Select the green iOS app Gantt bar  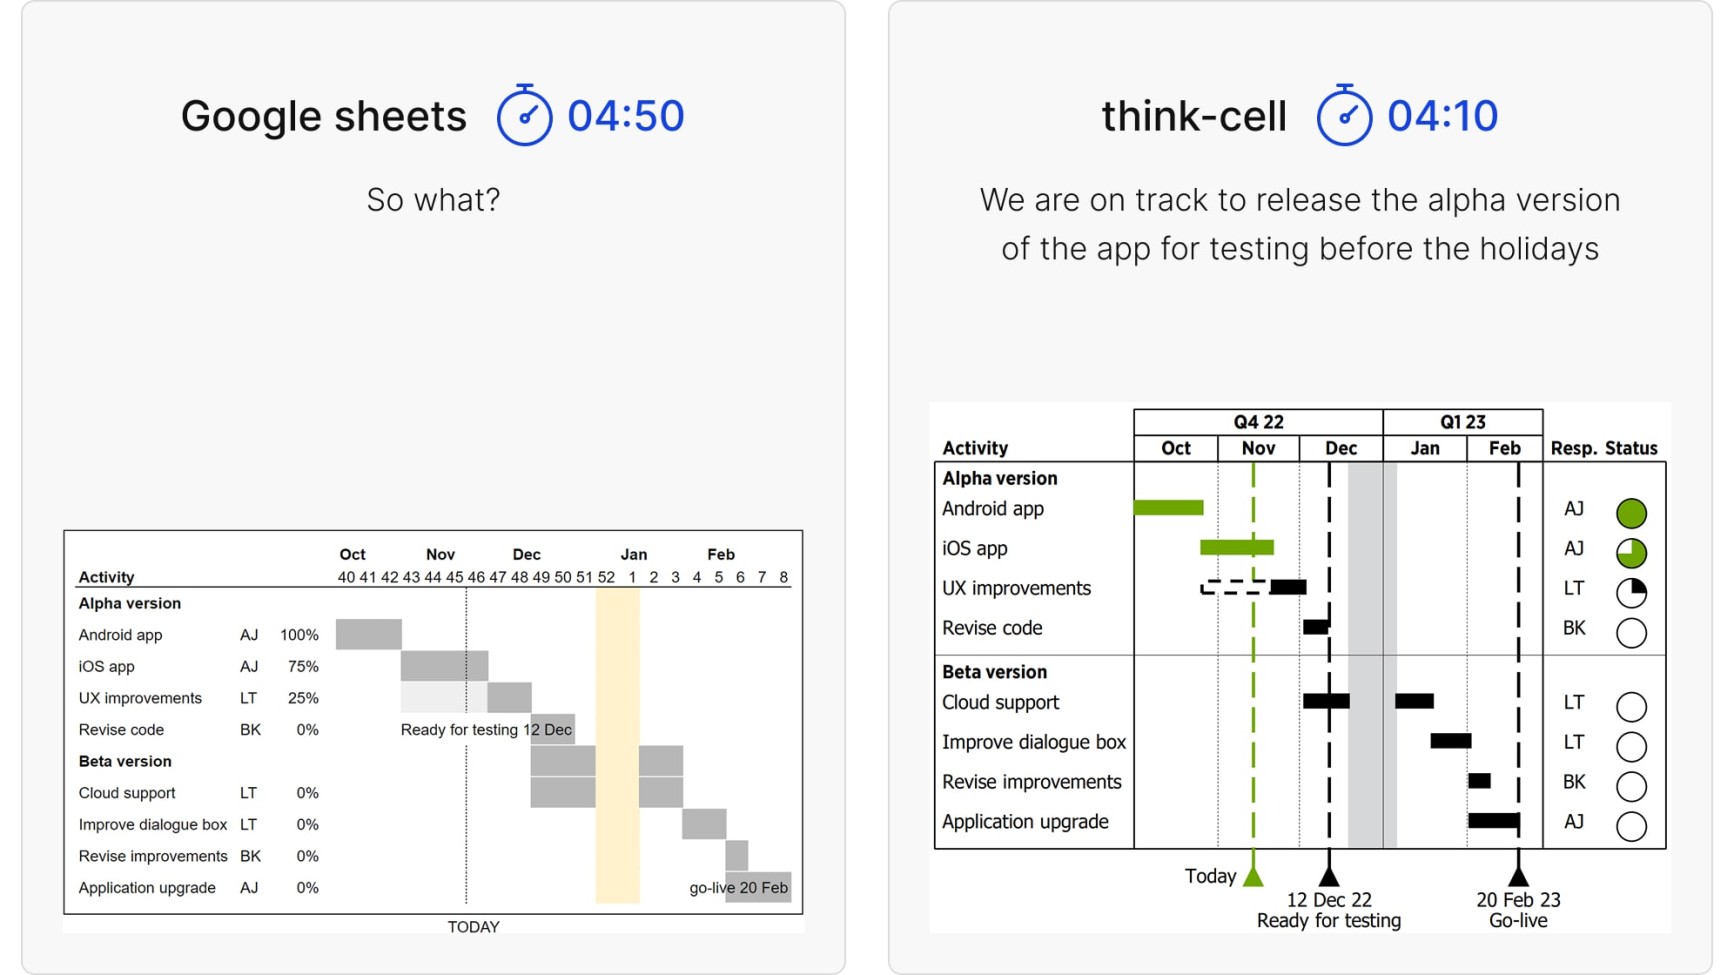point(1237,547)
